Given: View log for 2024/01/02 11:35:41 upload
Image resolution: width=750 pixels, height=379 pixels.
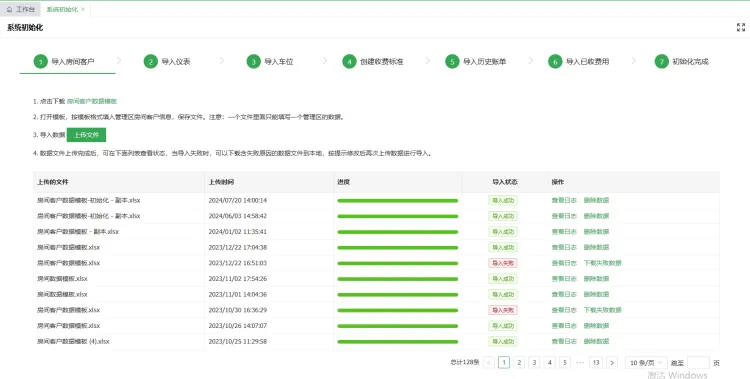Looking at the screenshot, I should [564, 232].
